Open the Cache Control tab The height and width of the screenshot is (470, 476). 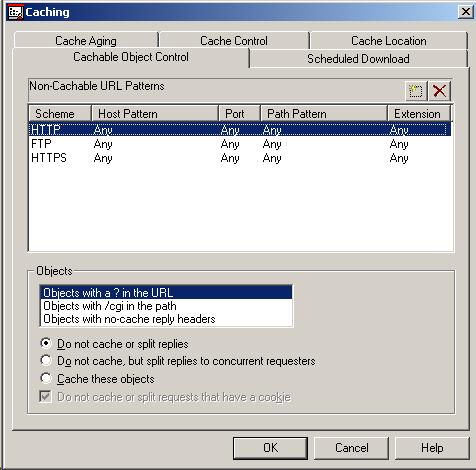click(x=234, y=40)
